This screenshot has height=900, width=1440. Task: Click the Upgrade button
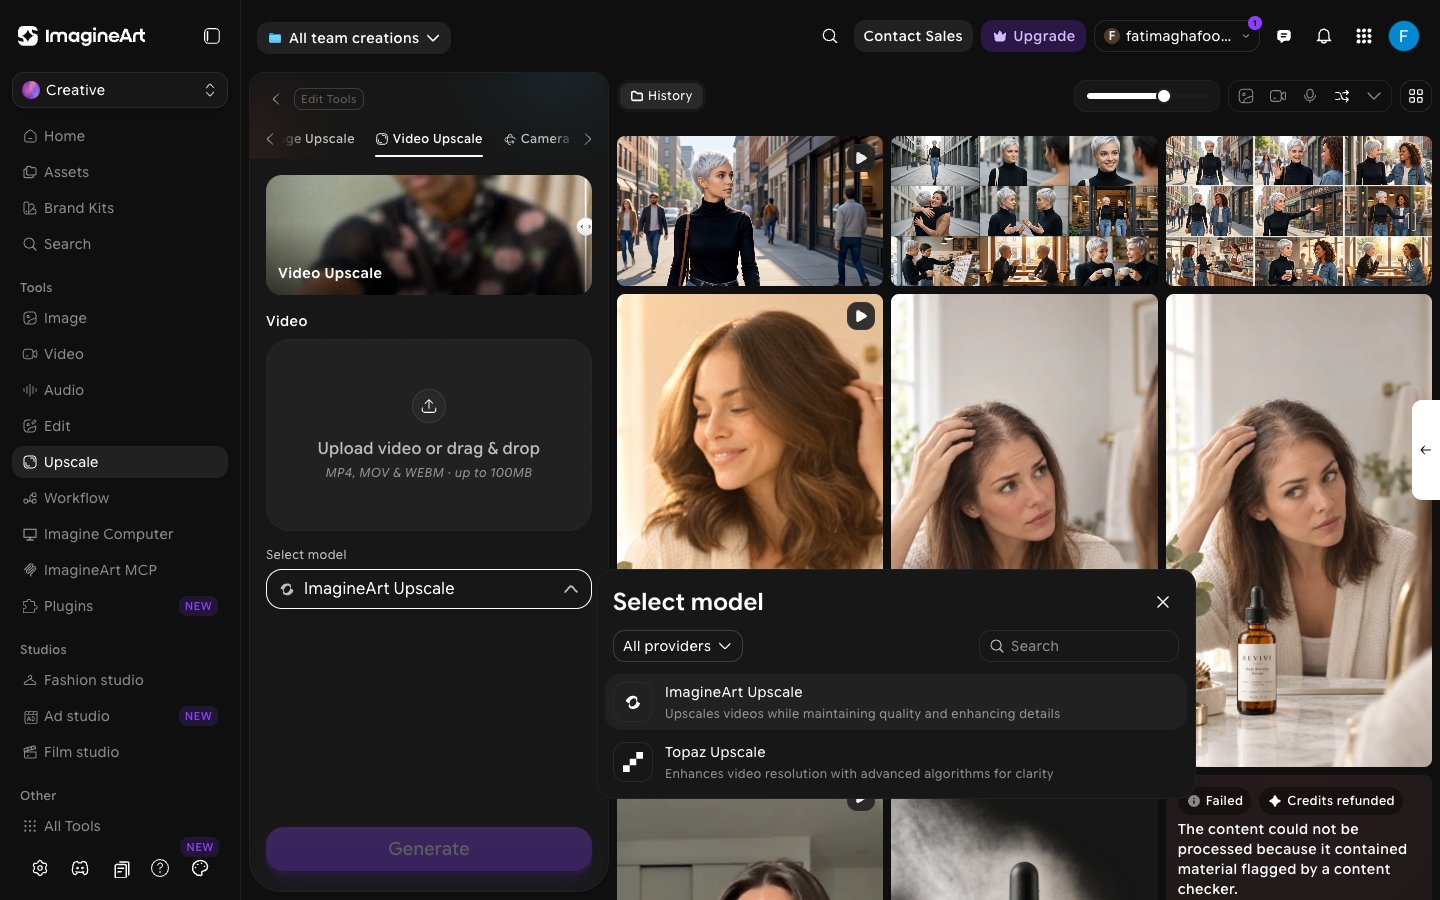pos(1034,36)
